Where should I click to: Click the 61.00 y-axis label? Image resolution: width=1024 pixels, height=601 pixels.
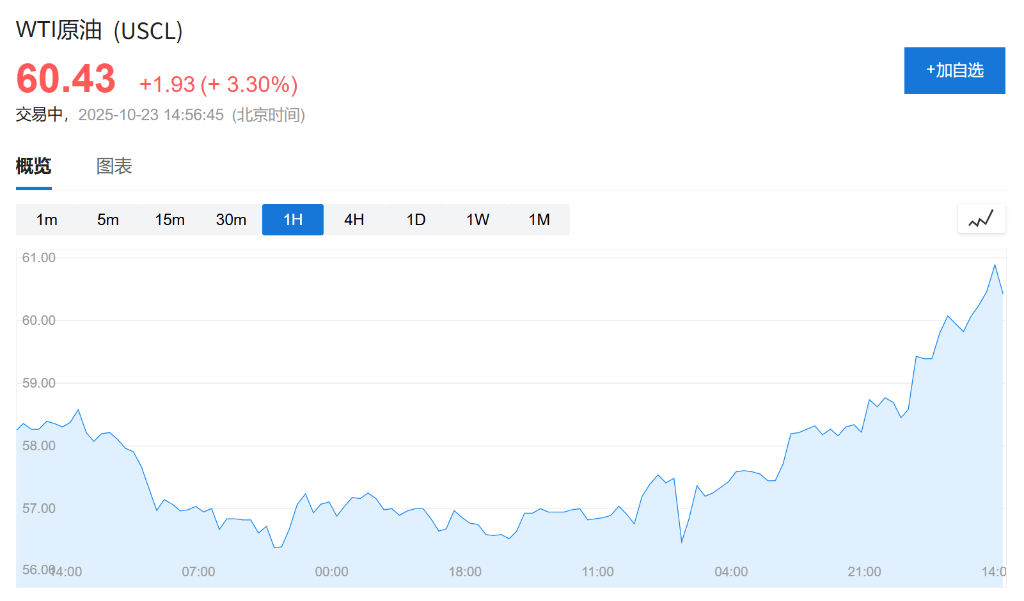click(x=38, y=258)
